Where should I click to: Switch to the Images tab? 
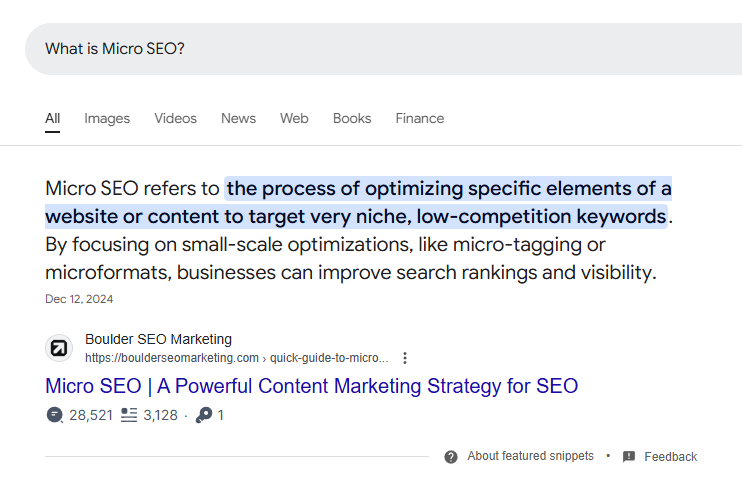(107, 118)
